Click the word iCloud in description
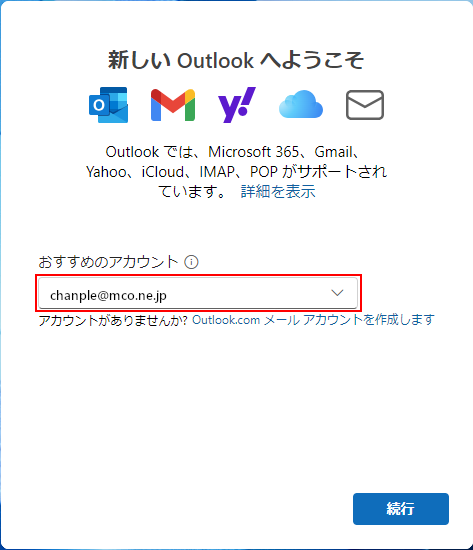This screenshot has height=550, width=473. (x=162, y=172)
